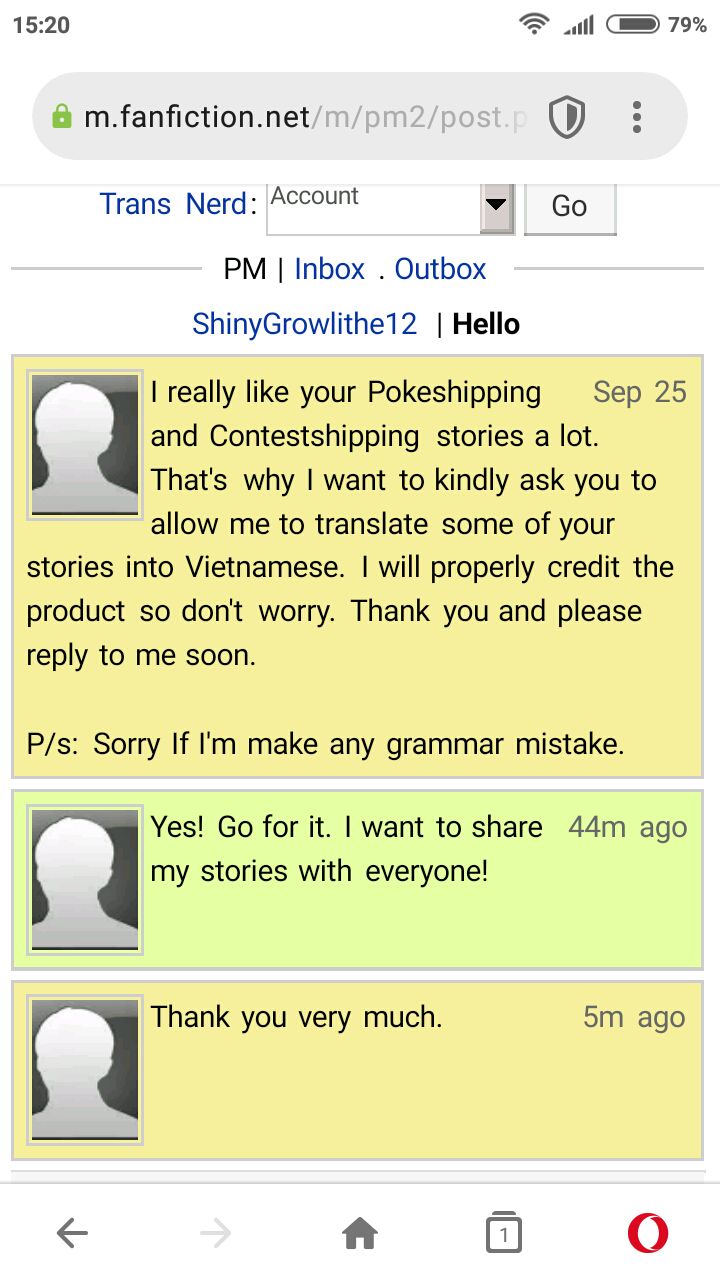Tap avatar on the Sep 25 message
Image resolution: width=720 pixels, height=1280 pixels.
(85, 445)
